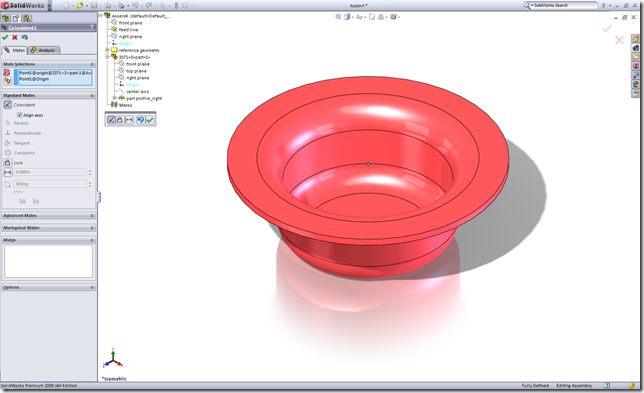Image resolution: width=644 pixels, height=393 pixels.
Task: Click distance value stepper arrows
Action: [x=90, y=172]
